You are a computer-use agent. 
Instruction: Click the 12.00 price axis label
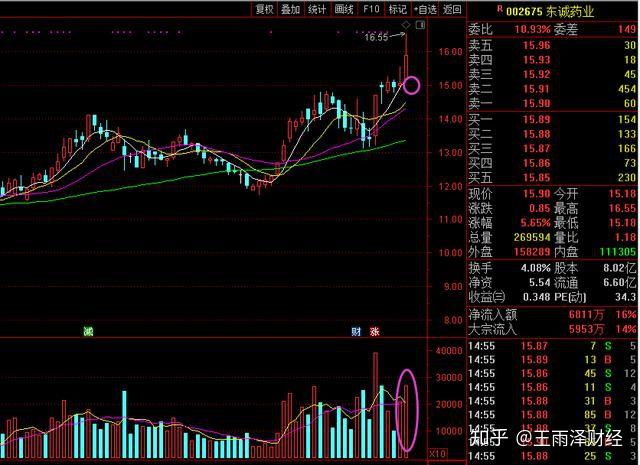click(451, 186)
